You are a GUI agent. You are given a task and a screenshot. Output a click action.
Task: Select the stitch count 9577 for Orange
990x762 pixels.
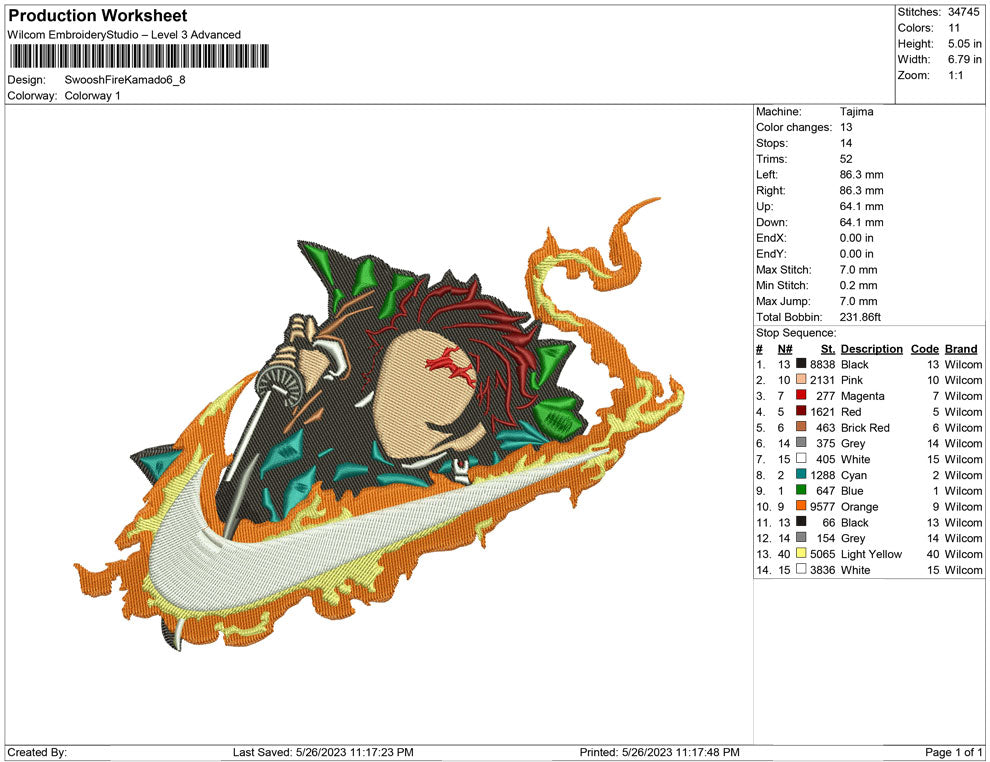point(823,506)
